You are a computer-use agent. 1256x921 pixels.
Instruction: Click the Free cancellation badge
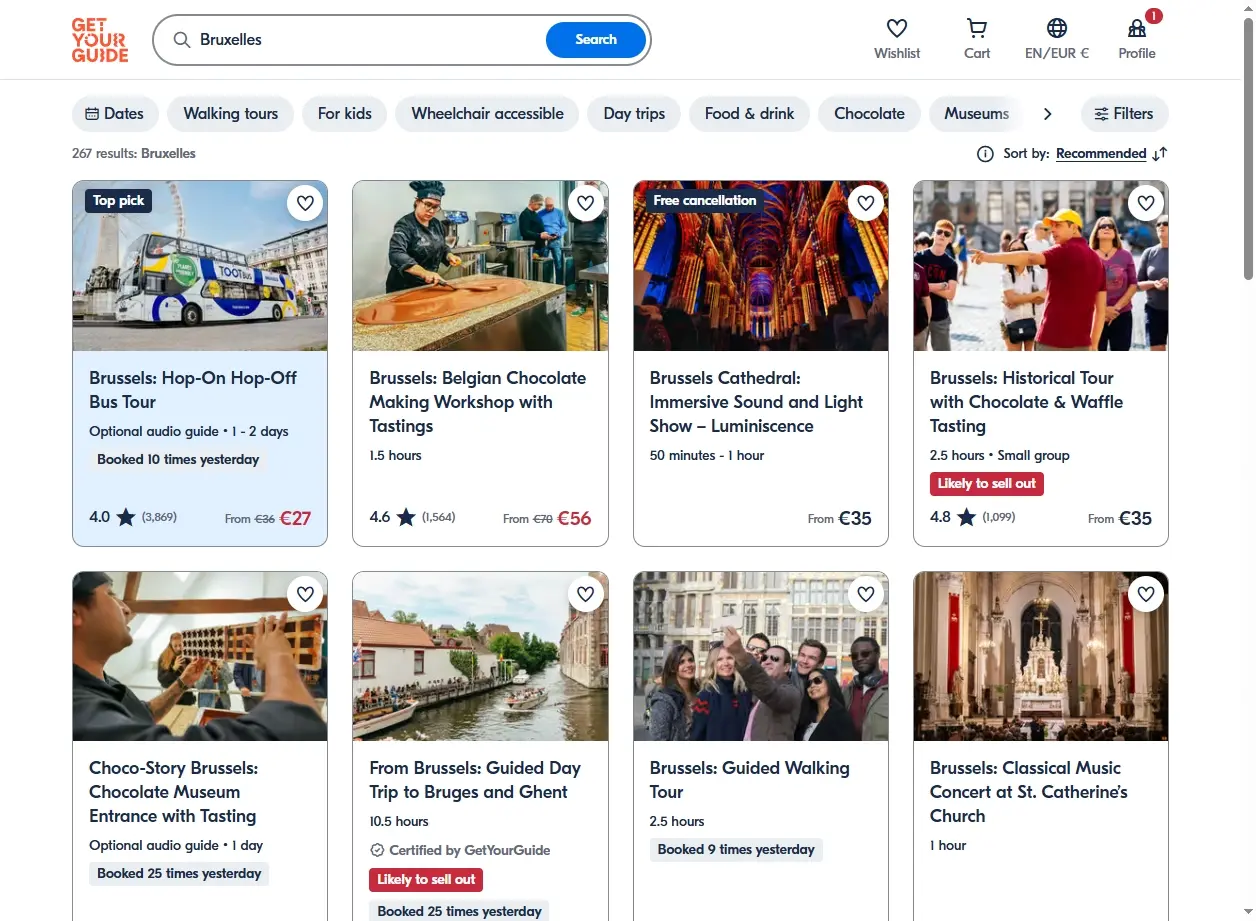pos(705,201)
